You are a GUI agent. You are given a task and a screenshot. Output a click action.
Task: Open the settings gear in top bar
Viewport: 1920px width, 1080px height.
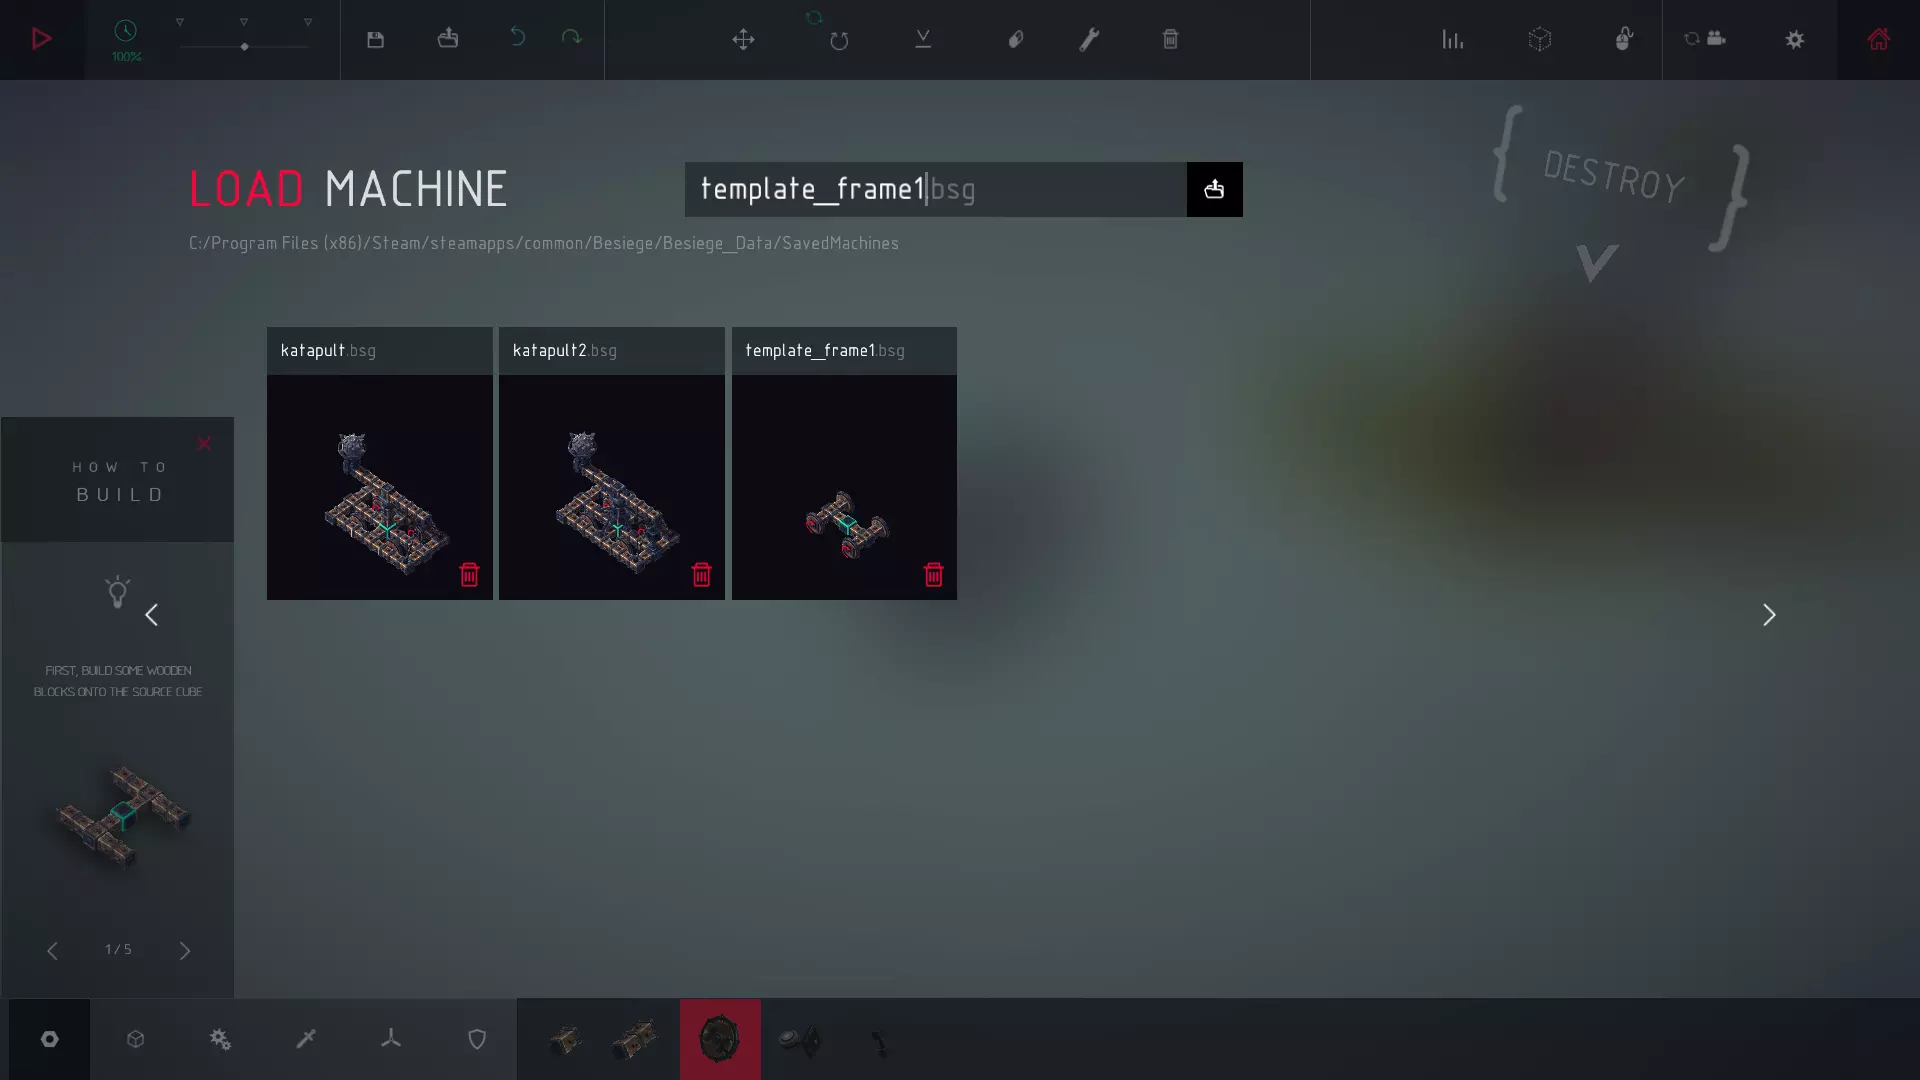1795,39
